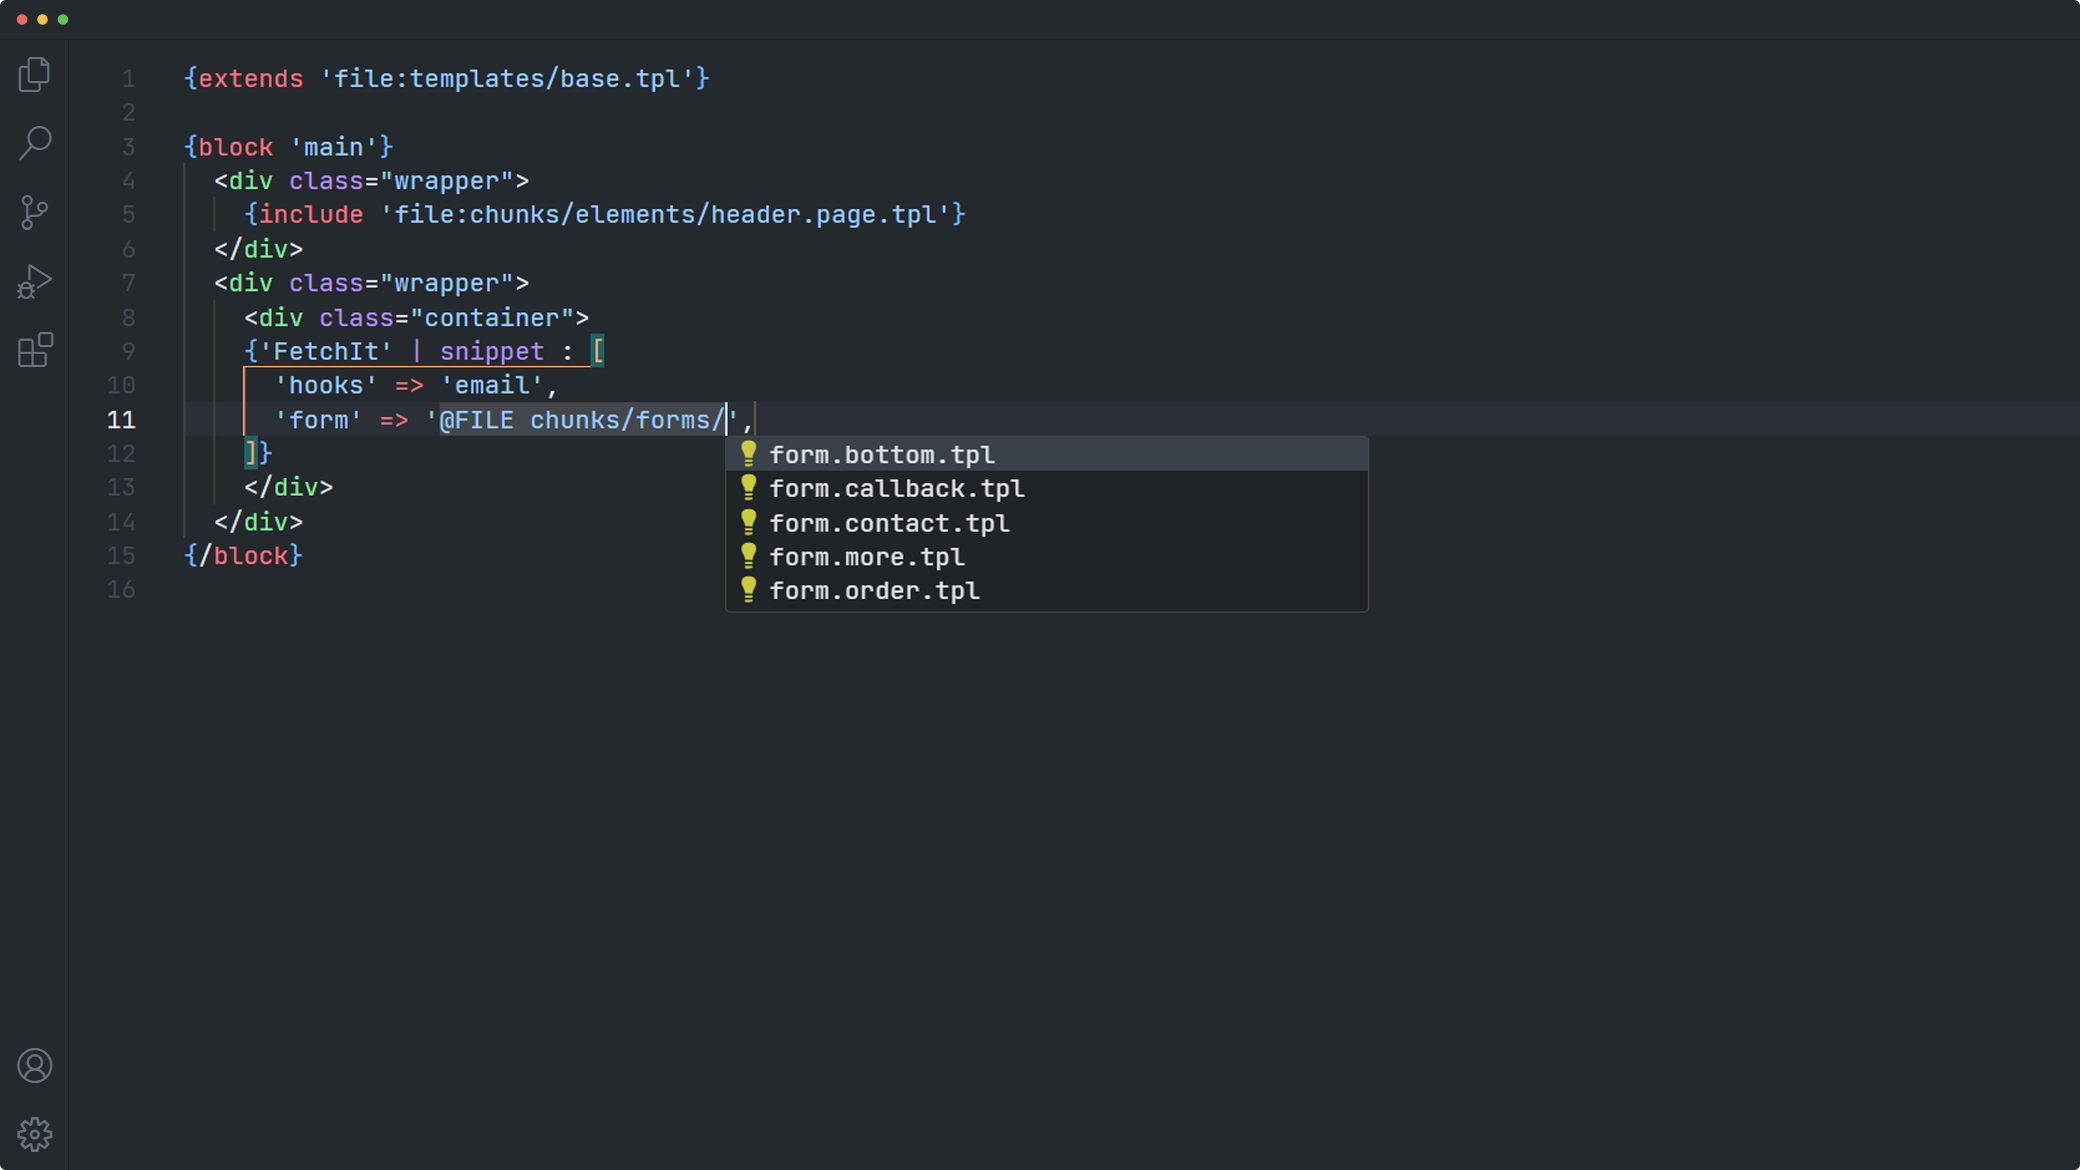Open the Source Control icon
Viewport: 2080px width, 1170px height.
[34, 212]
